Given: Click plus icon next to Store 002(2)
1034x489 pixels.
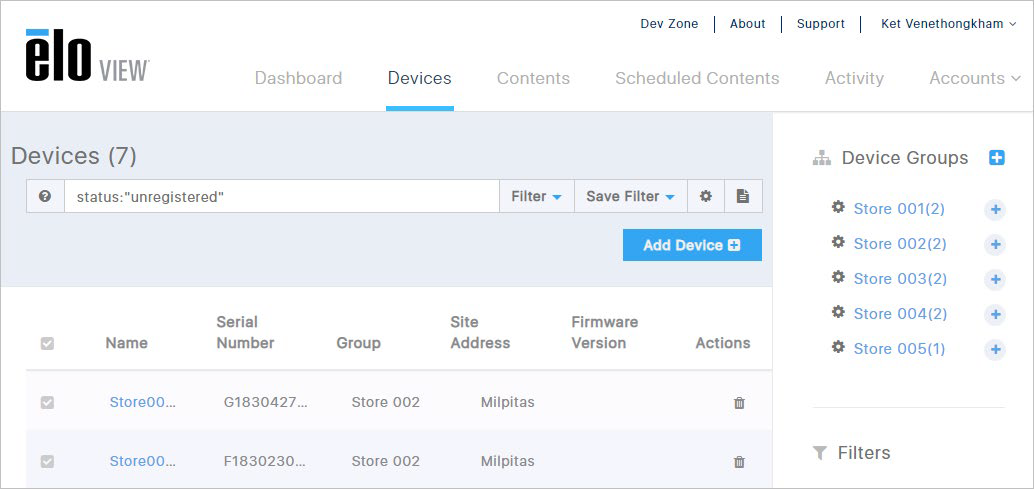Looking at the screenshot, I should [995, 245].
